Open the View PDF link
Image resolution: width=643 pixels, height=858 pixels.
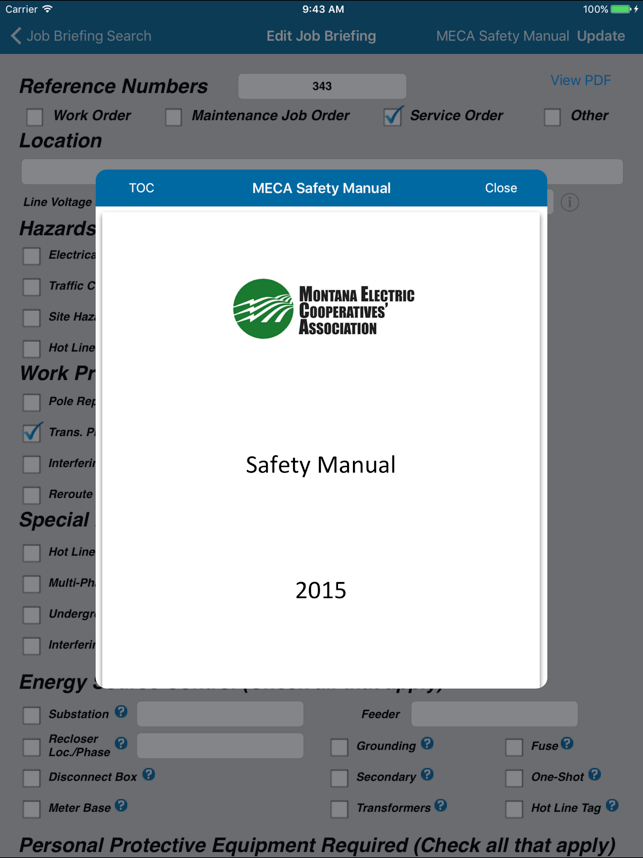coord(580,80)
